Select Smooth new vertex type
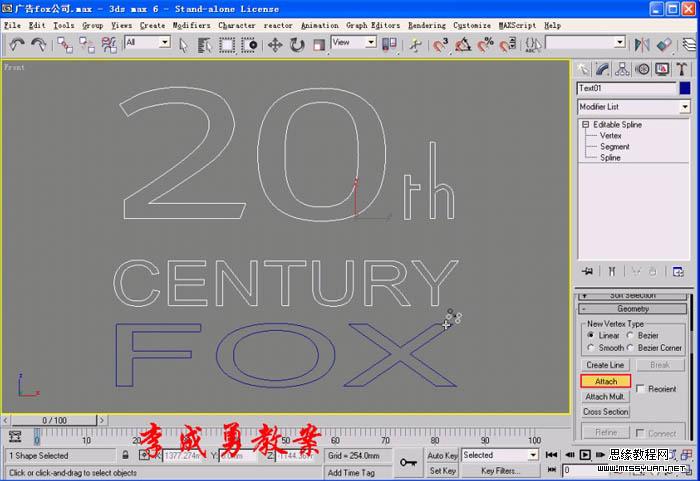The width and height of the screenshot is (700, 481). 591,347
